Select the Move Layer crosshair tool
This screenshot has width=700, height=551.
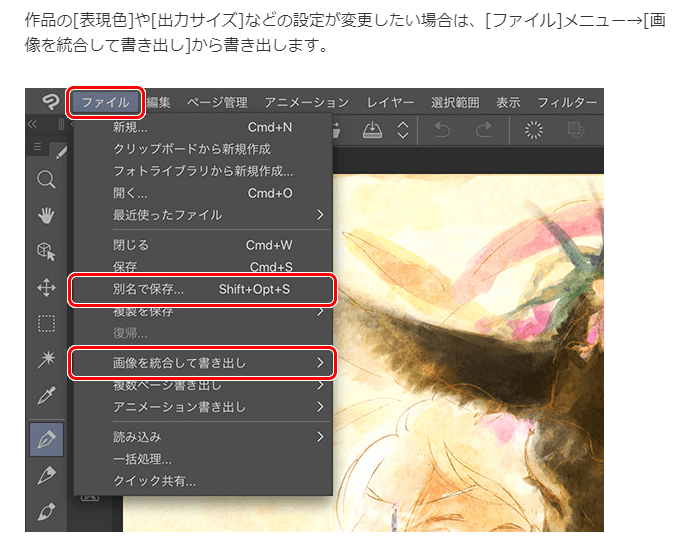click(x=46, y=288)
